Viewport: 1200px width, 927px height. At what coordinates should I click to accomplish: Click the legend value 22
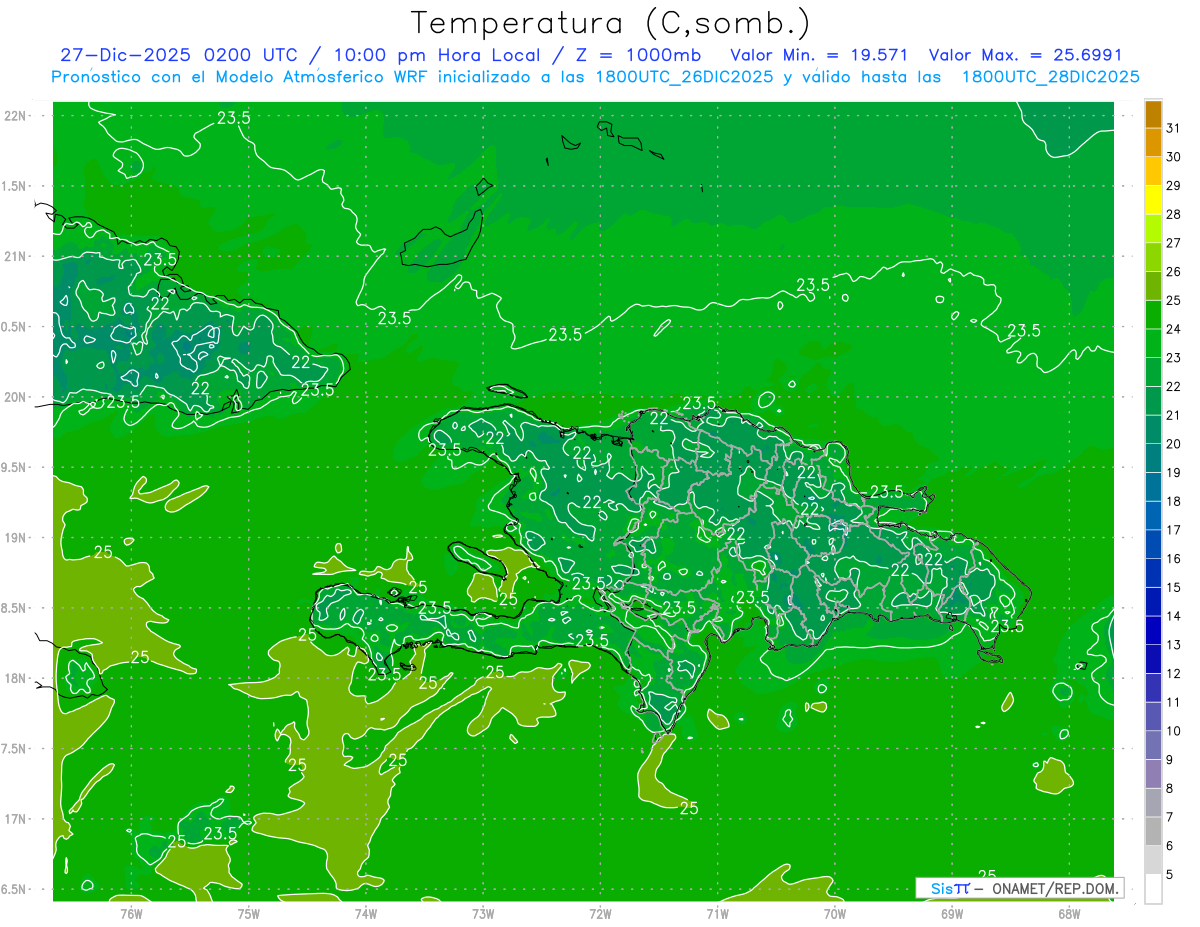point(1173,386)
